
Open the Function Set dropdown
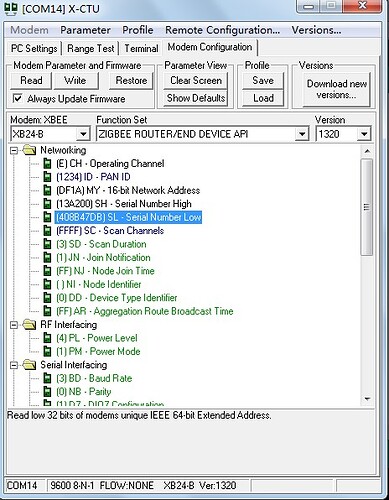coord(302,134)
